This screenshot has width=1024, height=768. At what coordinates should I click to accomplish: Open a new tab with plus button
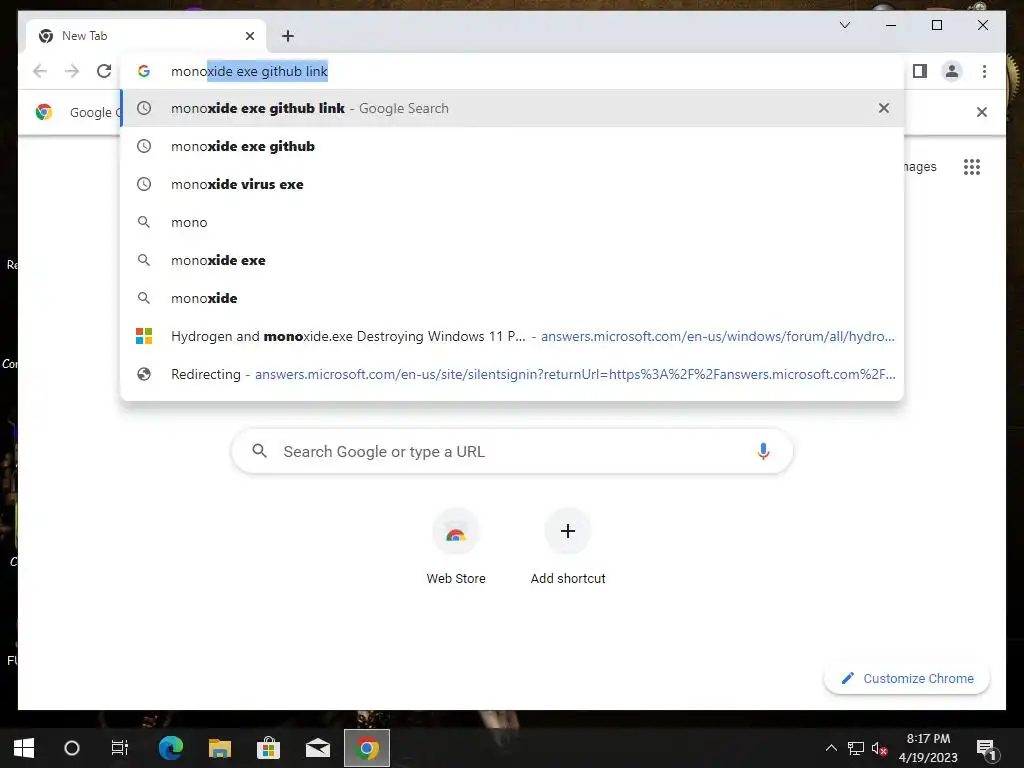(288, 36)
